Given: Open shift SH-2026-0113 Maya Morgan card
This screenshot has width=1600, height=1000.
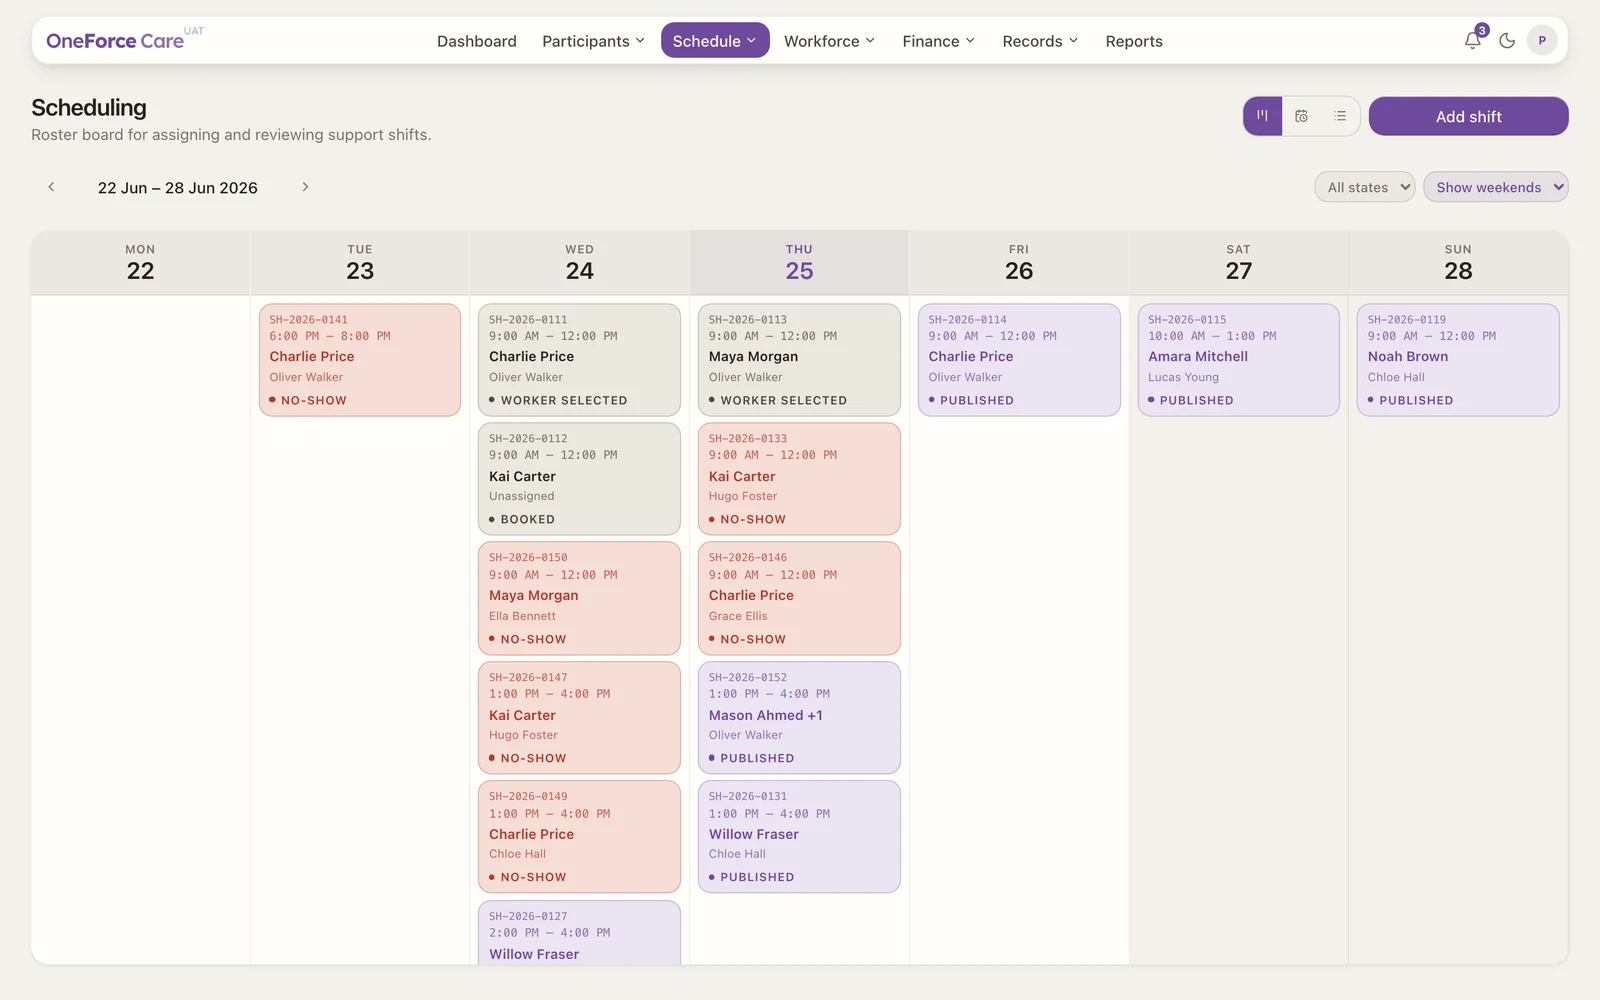Looking at the screenshot, I should (799, 360).
